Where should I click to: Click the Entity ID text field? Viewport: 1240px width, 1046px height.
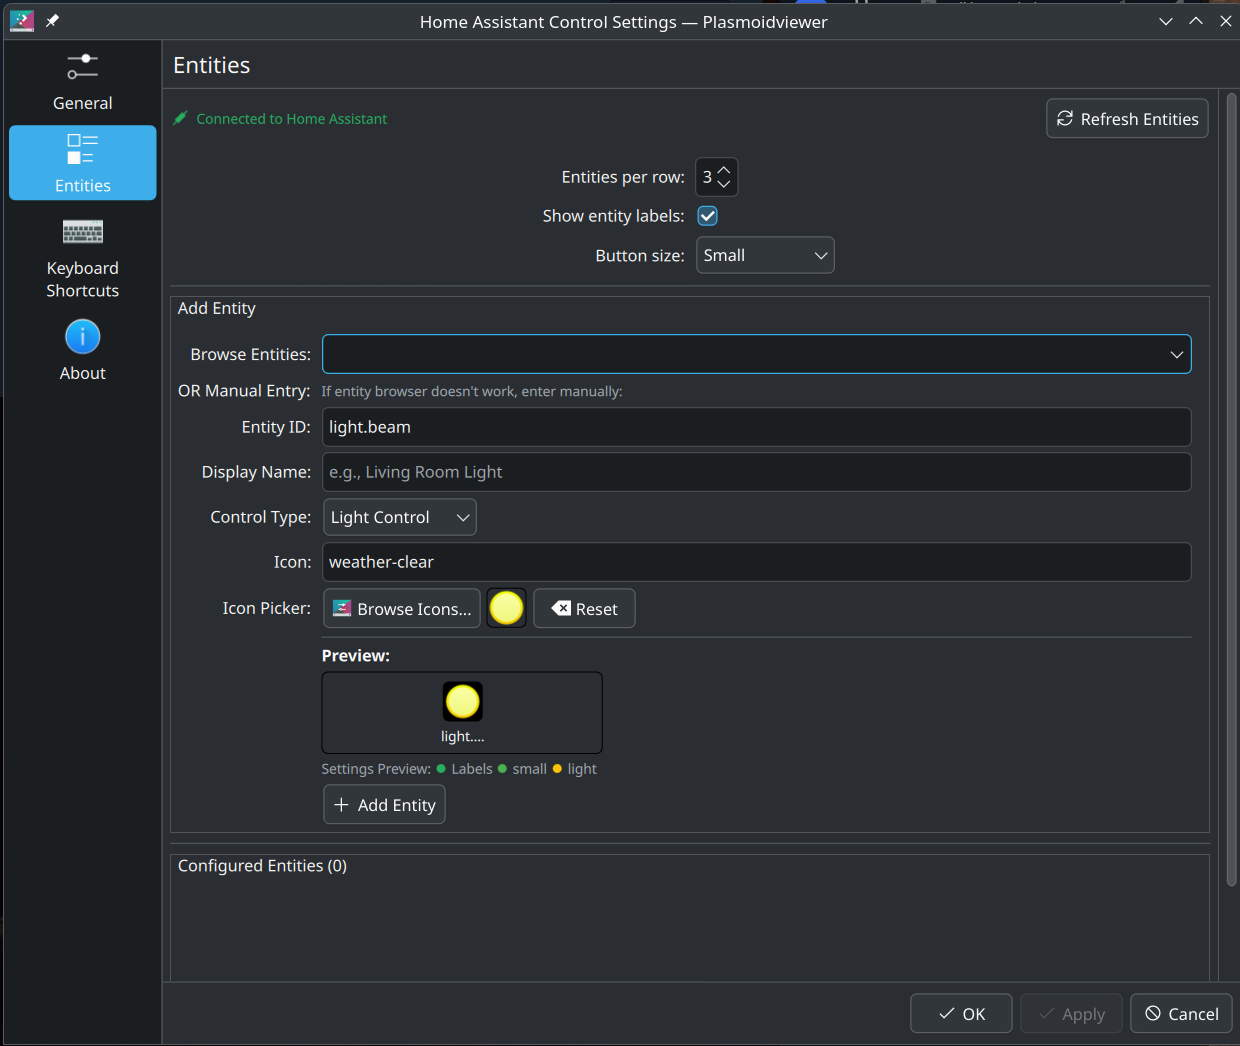pyautogui.click(x=757, y=427)
